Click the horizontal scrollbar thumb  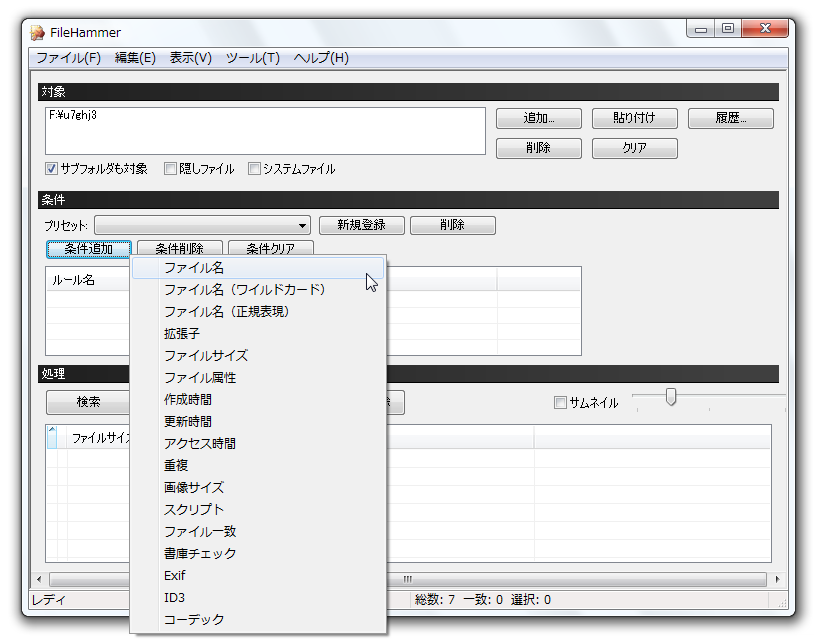tap(407, 579)
